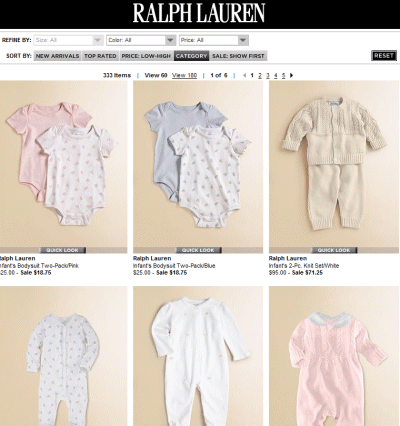Expand the Color: All dropdown
This screenshot has width=400, height=426.
click(x=141, y=40)
